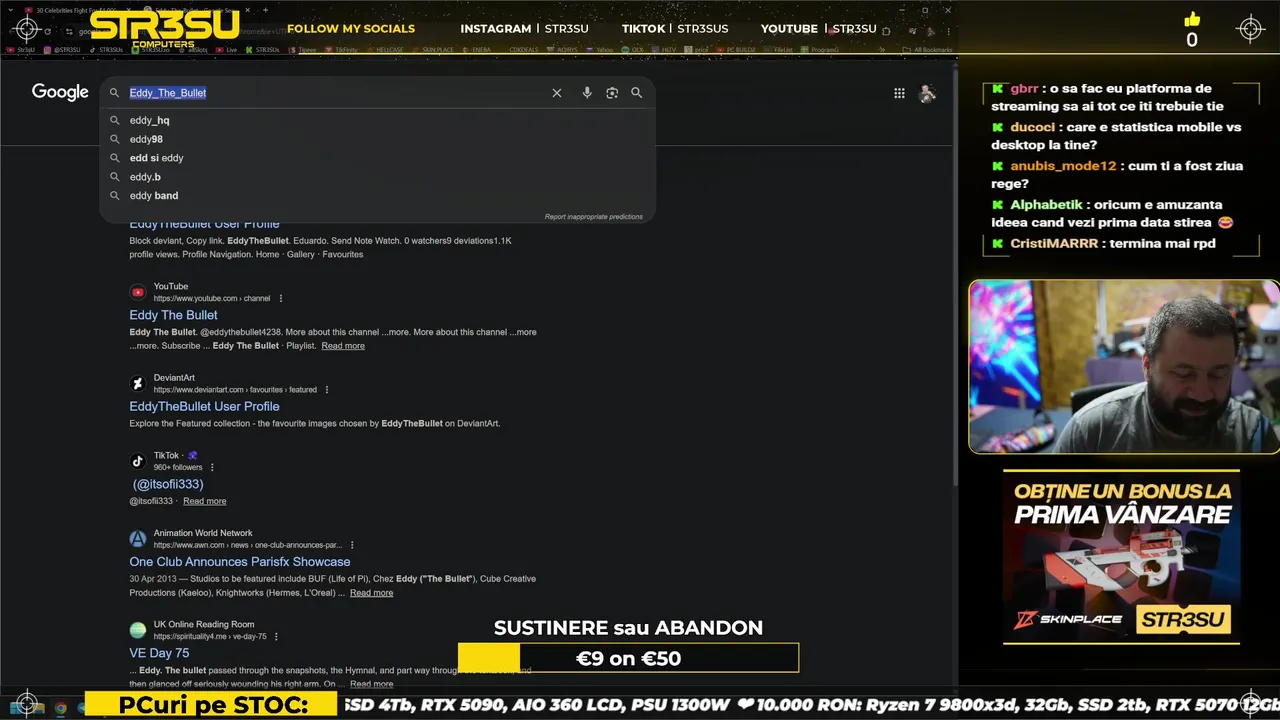Go to Google homepage via logo
Screen dimensions: 1280x720
click(60, 92)
